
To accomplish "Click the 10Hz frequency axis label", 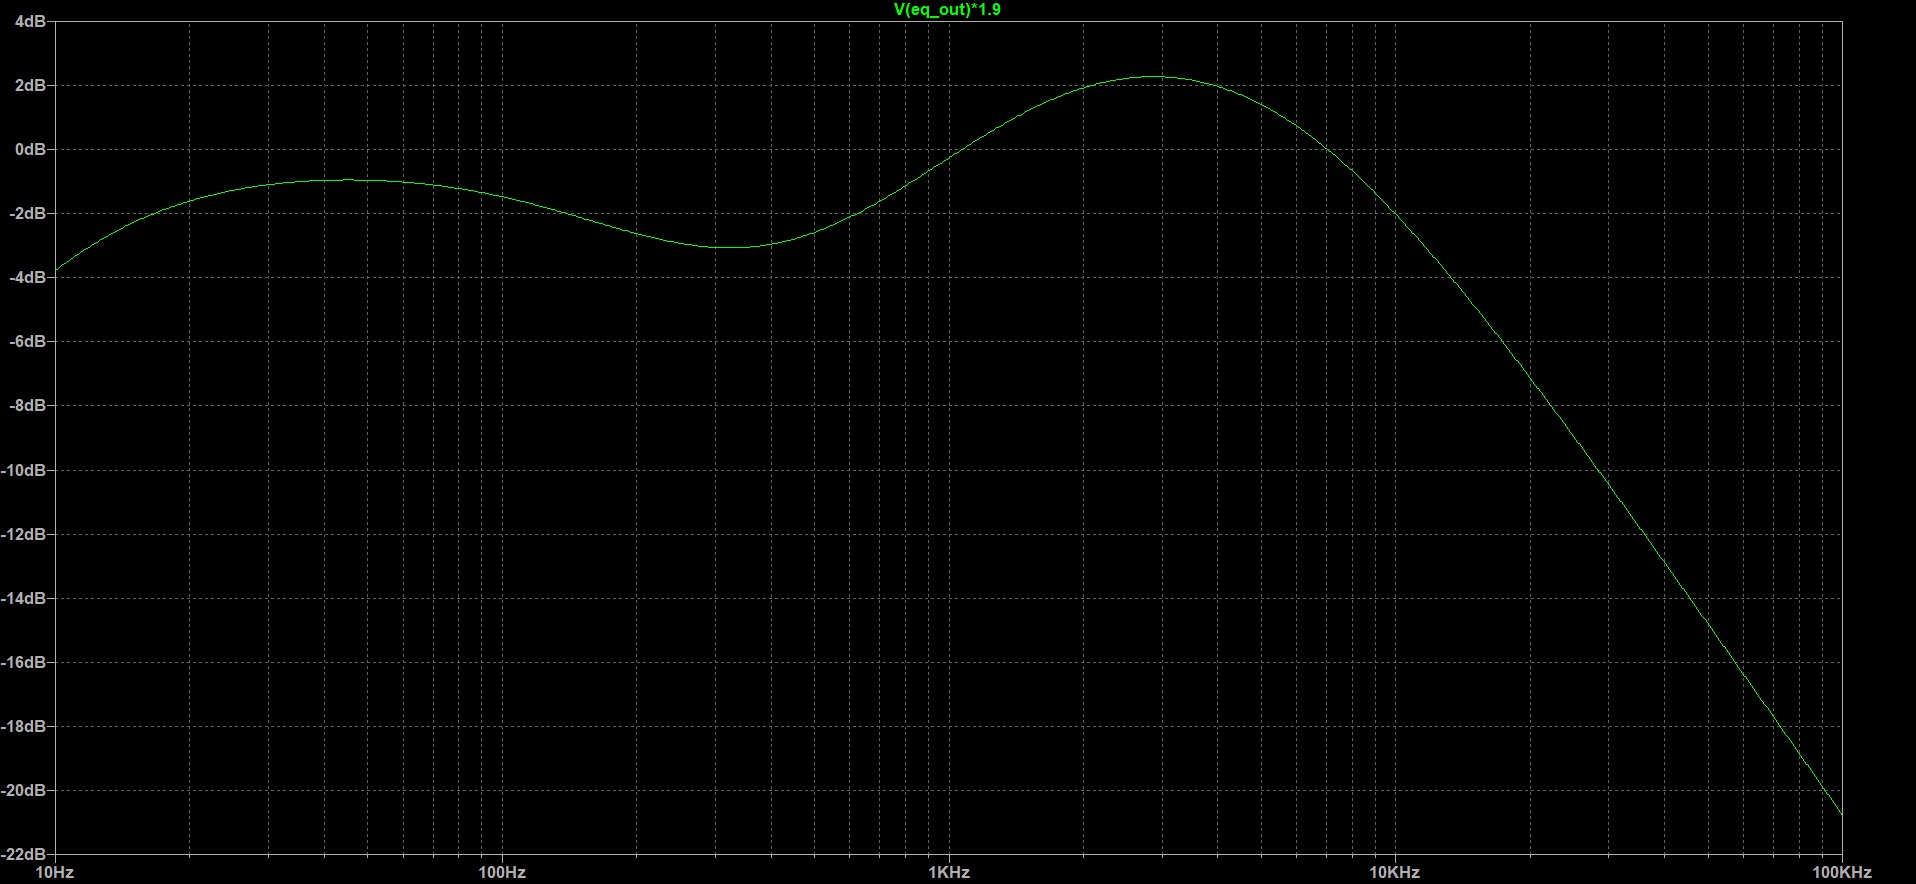I will (x=55, y=872).
